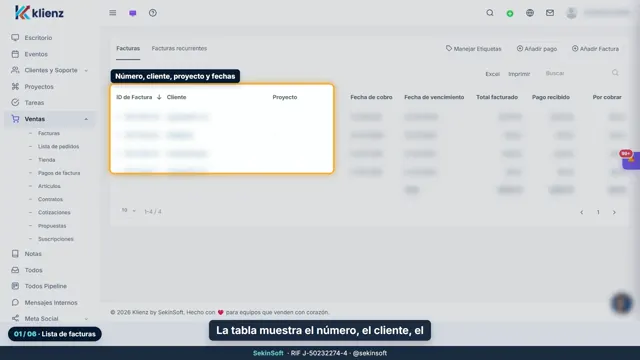Open the language globe icon

click(530, 13)
